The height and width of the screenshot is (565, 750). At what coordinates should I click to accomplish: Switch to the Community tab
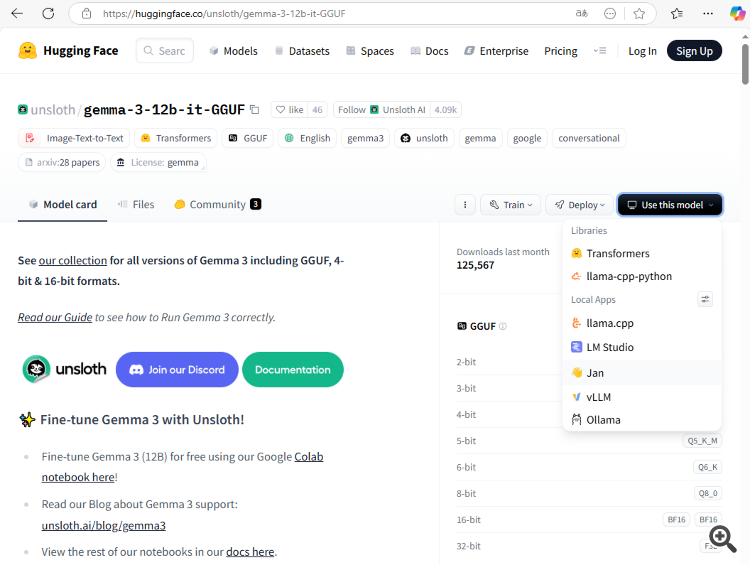(x=218, y=205)
